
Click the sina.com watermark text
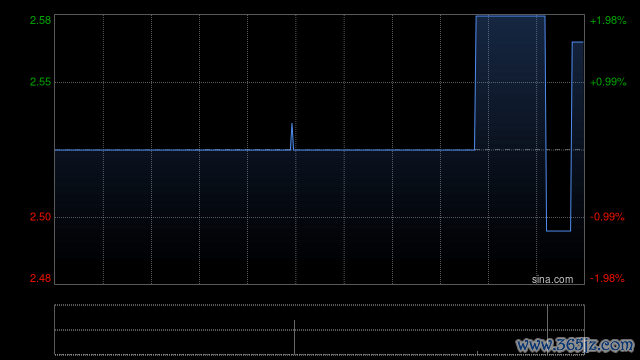(552, 280)
